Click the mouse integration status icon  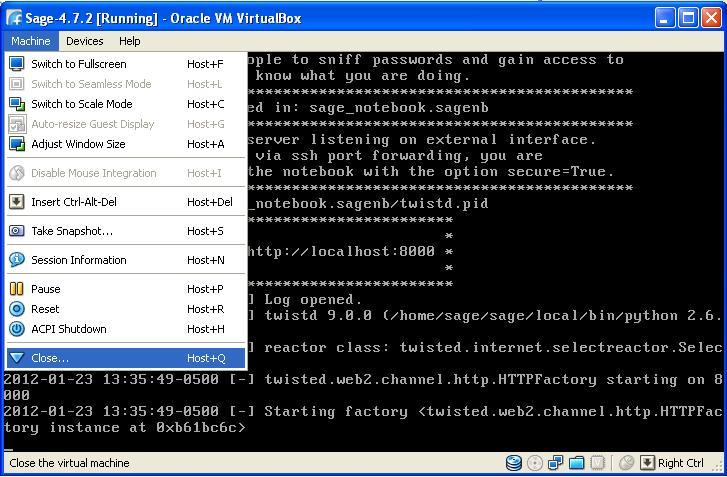(626, 463)
